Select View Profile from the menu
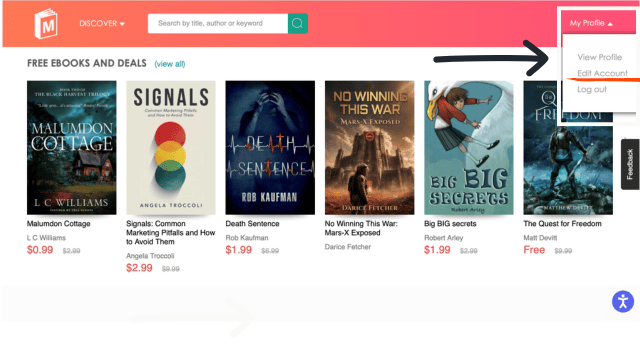Image resolution: width=640 pixels, height=360 pixels. 599,57
